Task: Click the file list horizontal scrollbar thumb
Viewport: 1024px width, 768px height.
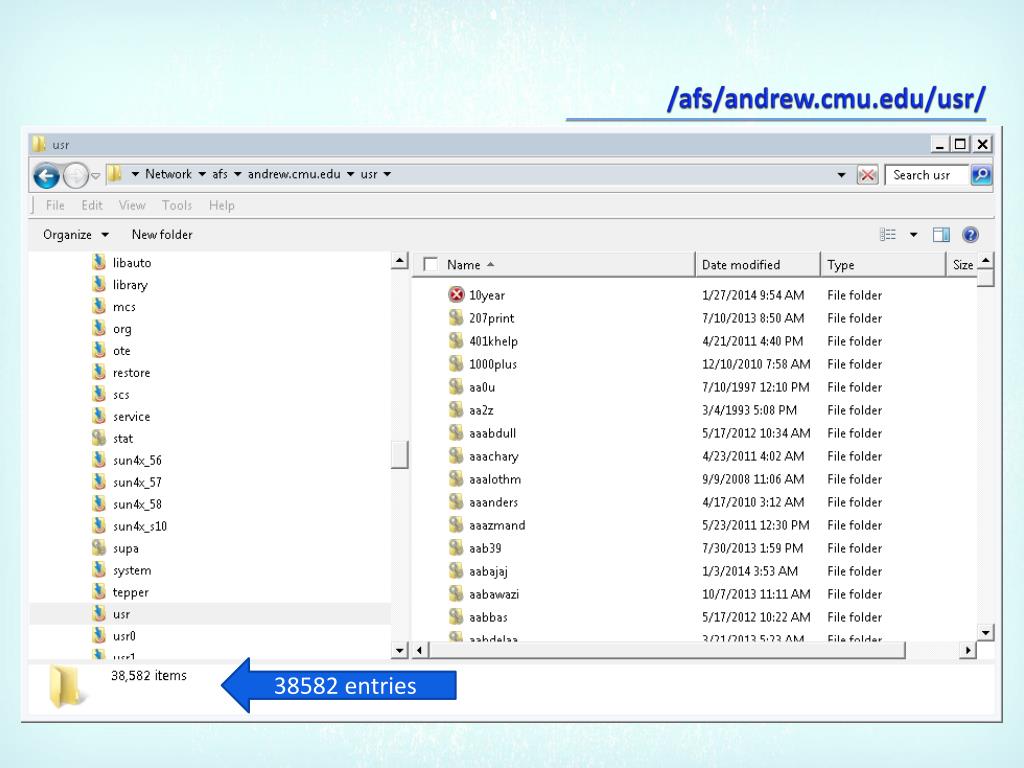Action: [x=667, y=650]
